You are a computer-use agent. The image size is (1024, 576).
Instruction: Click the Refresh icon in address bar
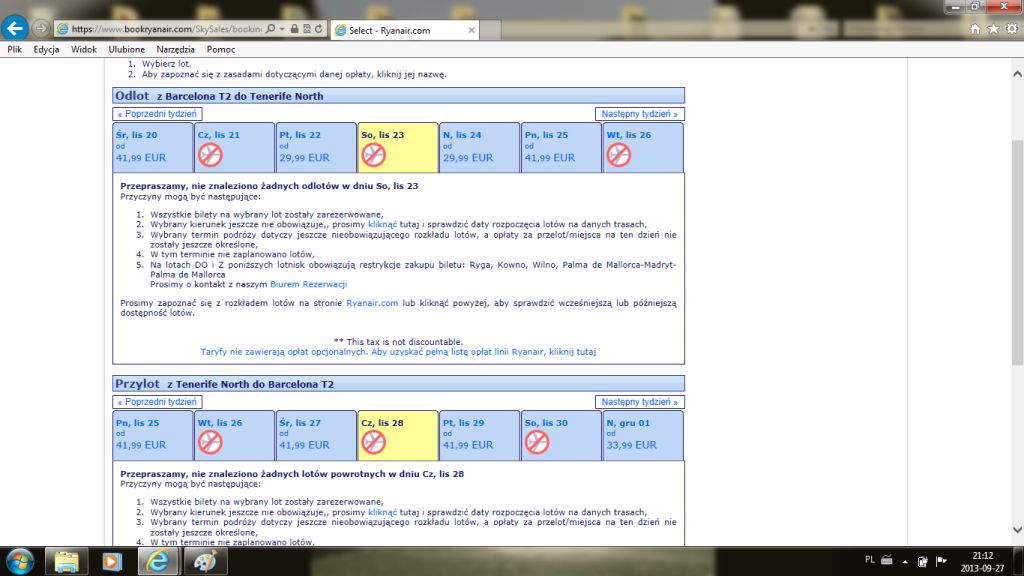(319, 29)
